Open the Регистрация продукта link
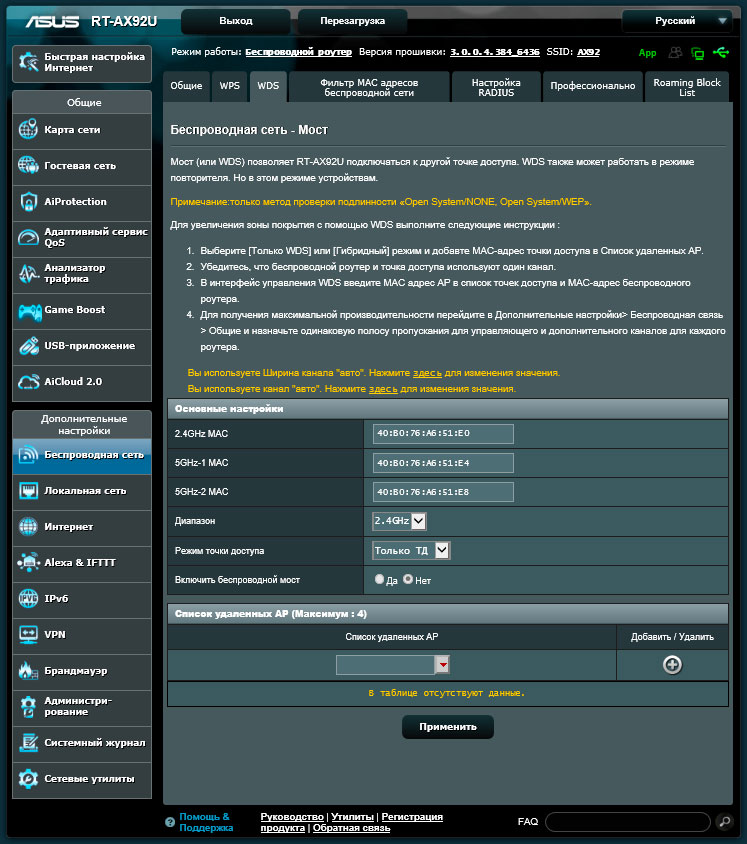 coord(352,822)
